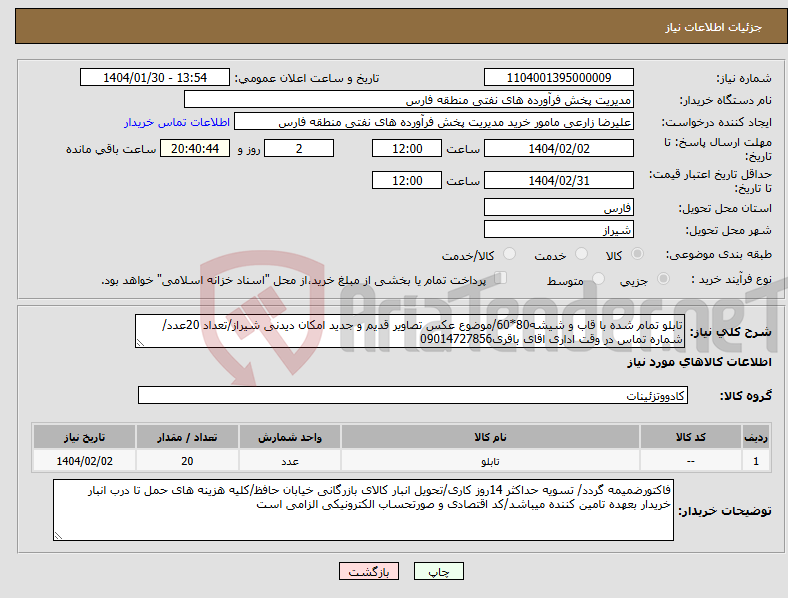The width and height of the screenshot is (788, 598).
Task: Select the متوسط purchase type radio
Action: coord(599,278)
